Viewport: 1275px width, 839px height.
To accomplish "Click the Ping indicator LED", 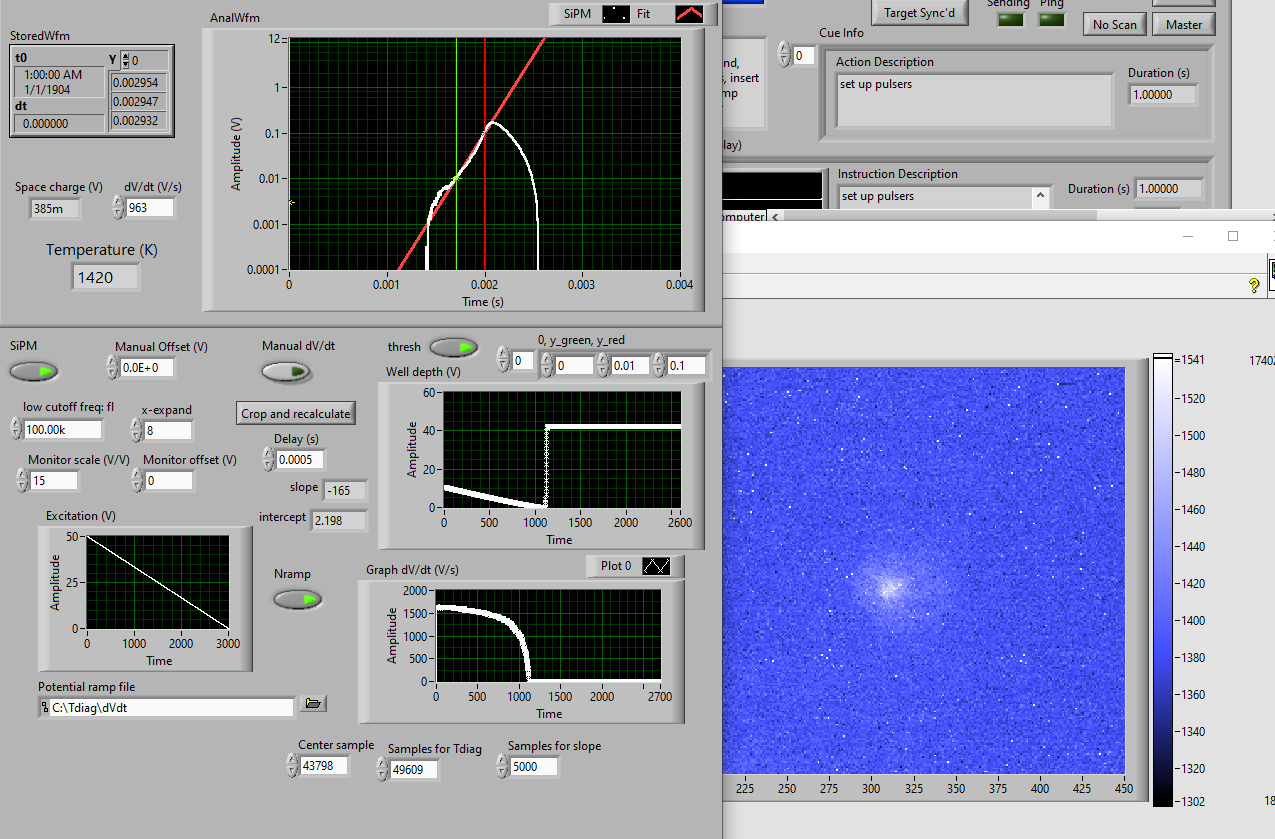I will (1051, 19).
